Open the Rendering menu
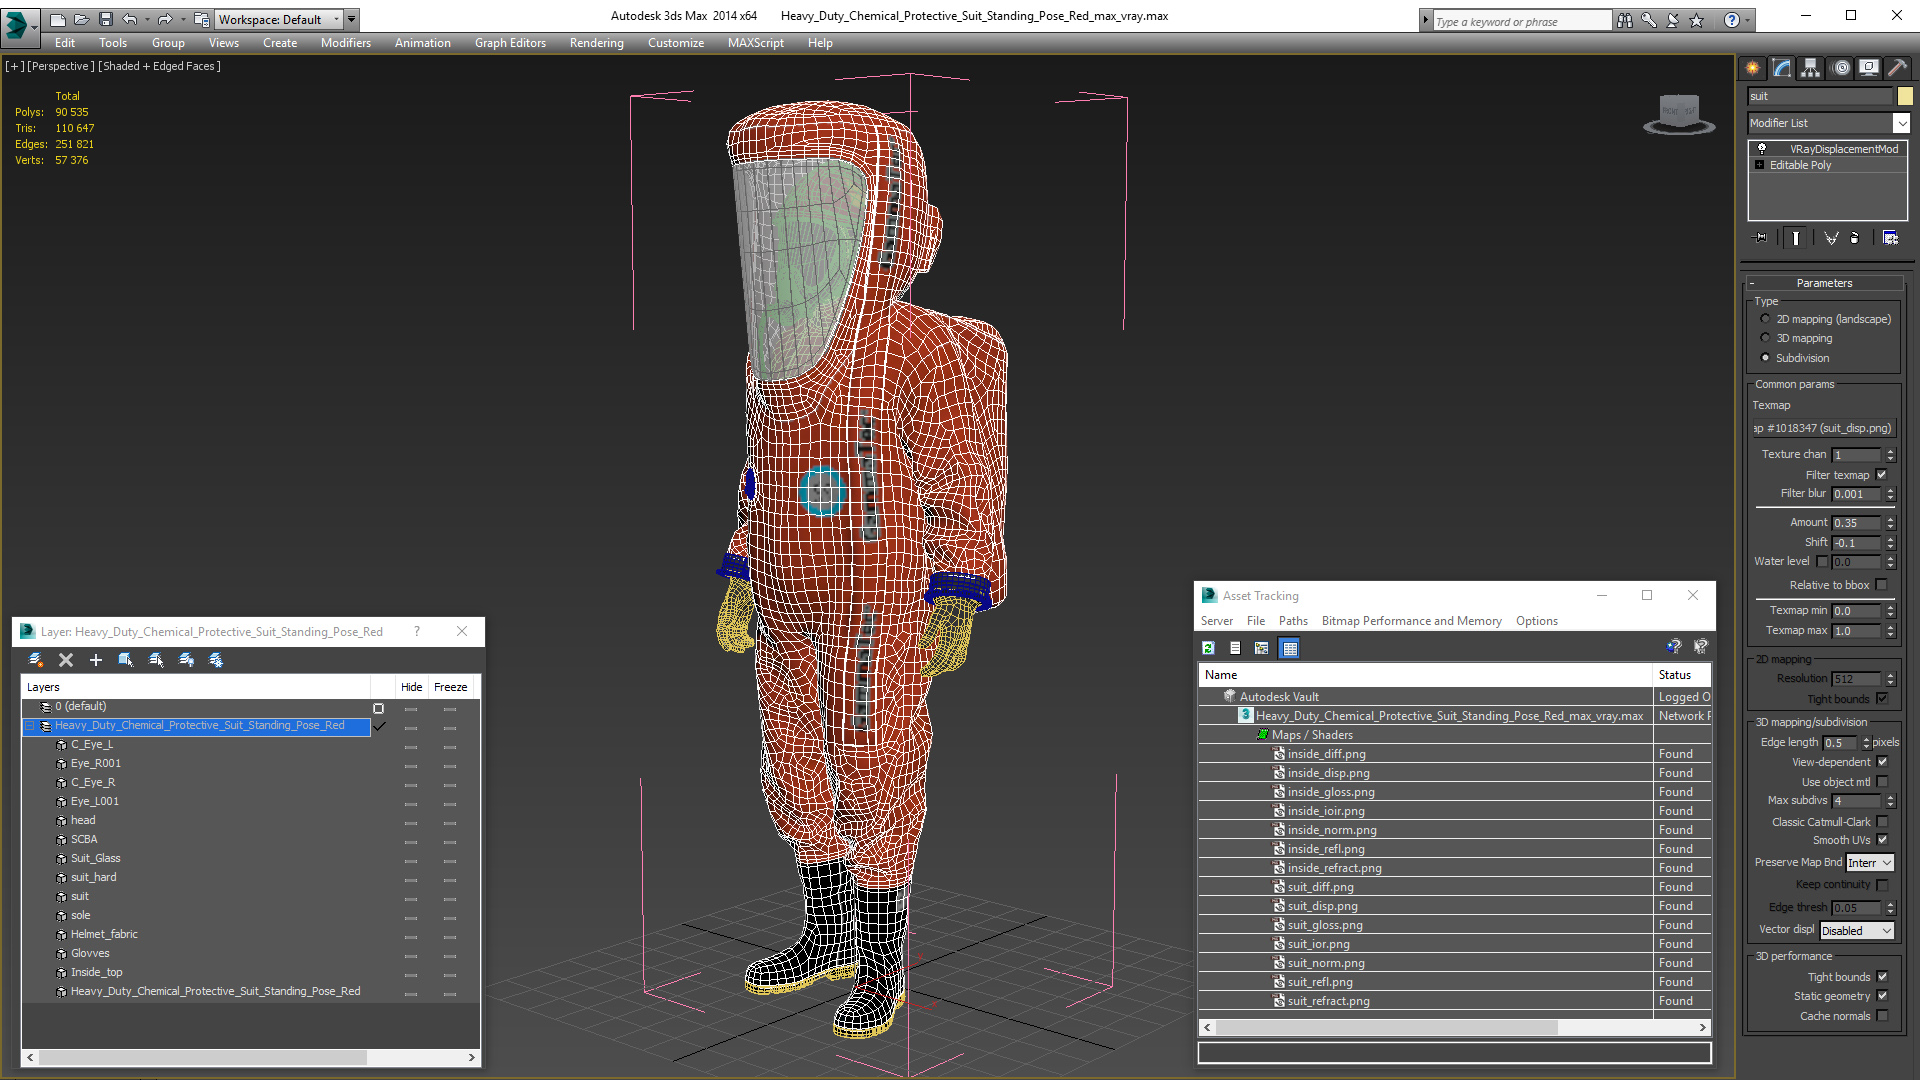This screenshot has height=1080, width=1920. click(597, 43)
